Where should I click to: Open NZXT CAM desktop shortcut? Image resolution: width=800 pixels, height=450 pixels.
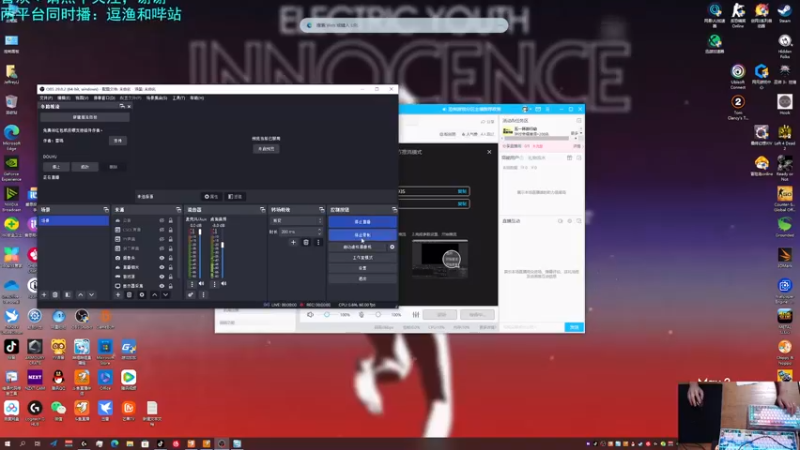(x=35, y=380)
